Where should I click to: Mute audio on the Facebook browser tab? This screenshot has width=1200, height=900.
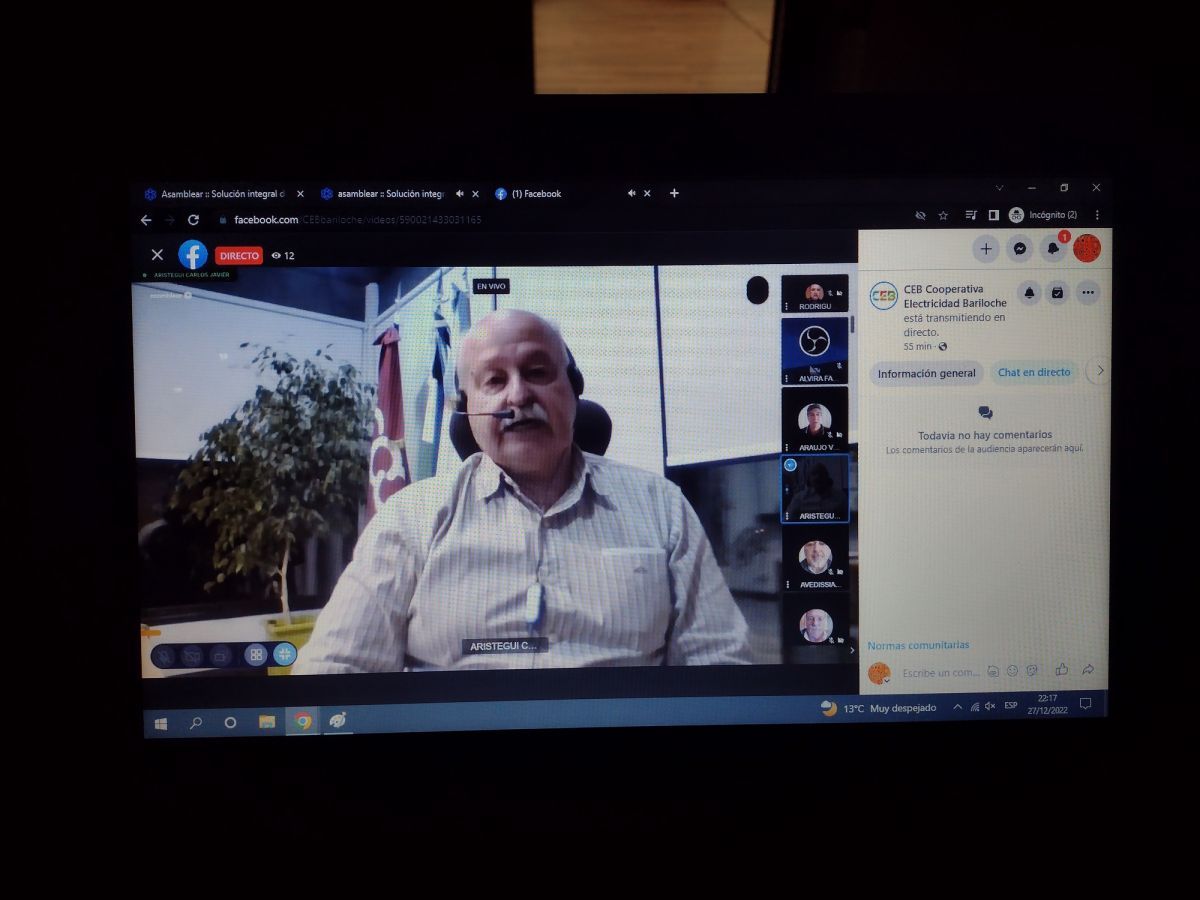tap(632, 194)
